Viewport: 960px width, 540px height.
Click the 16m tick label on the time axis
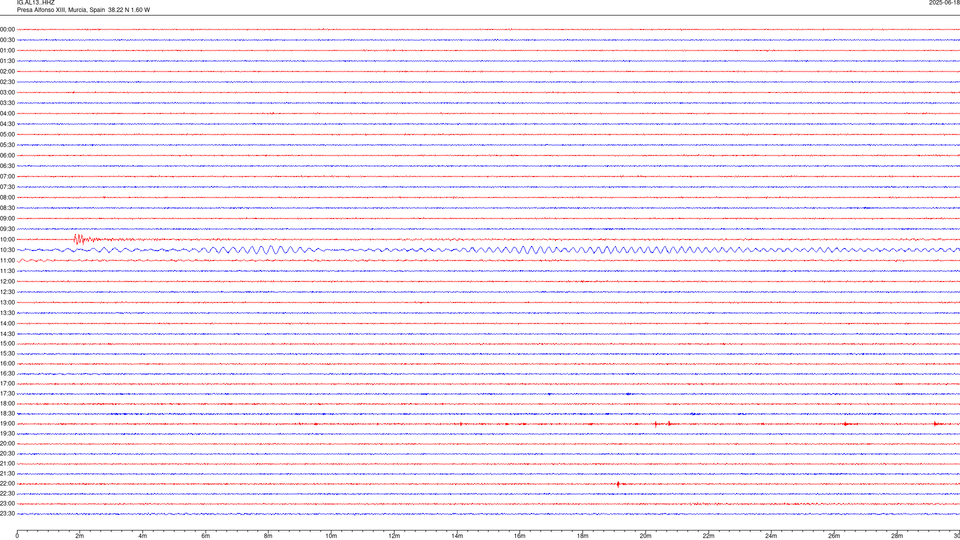point(520,536)
